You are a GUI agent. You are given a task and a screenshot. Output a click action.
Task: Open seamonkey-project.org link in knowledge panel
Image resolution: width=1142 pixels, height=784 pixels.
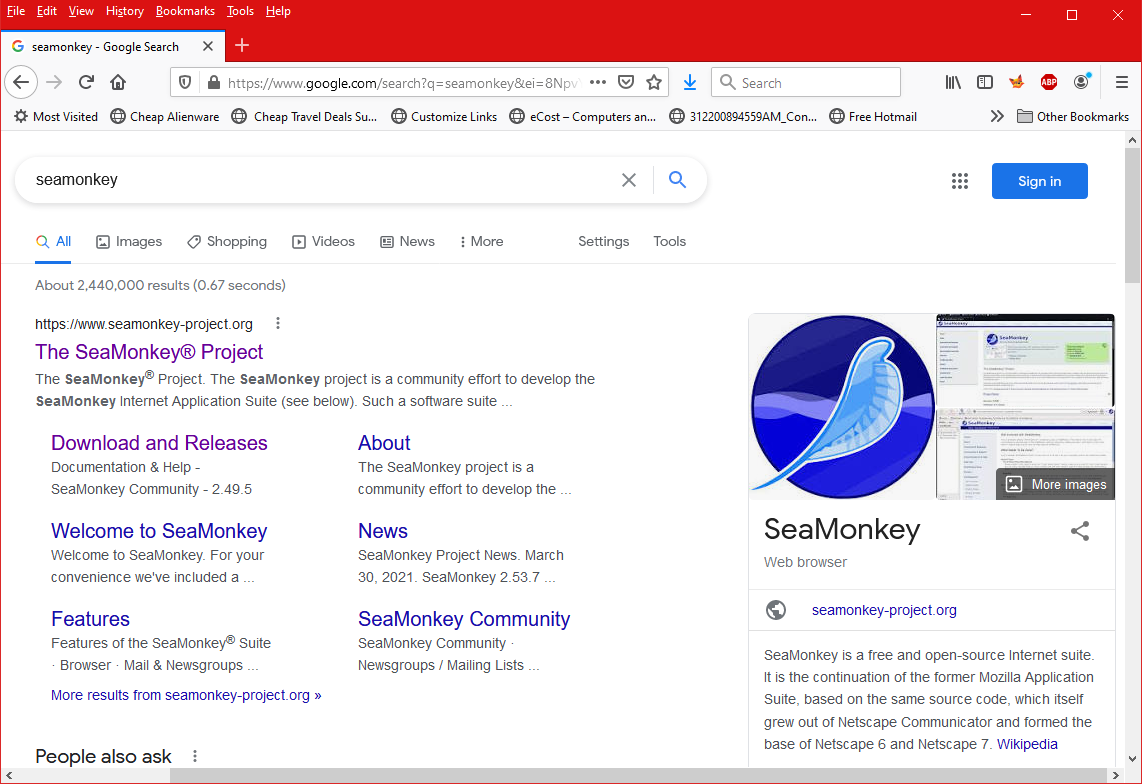click(884, 610)
